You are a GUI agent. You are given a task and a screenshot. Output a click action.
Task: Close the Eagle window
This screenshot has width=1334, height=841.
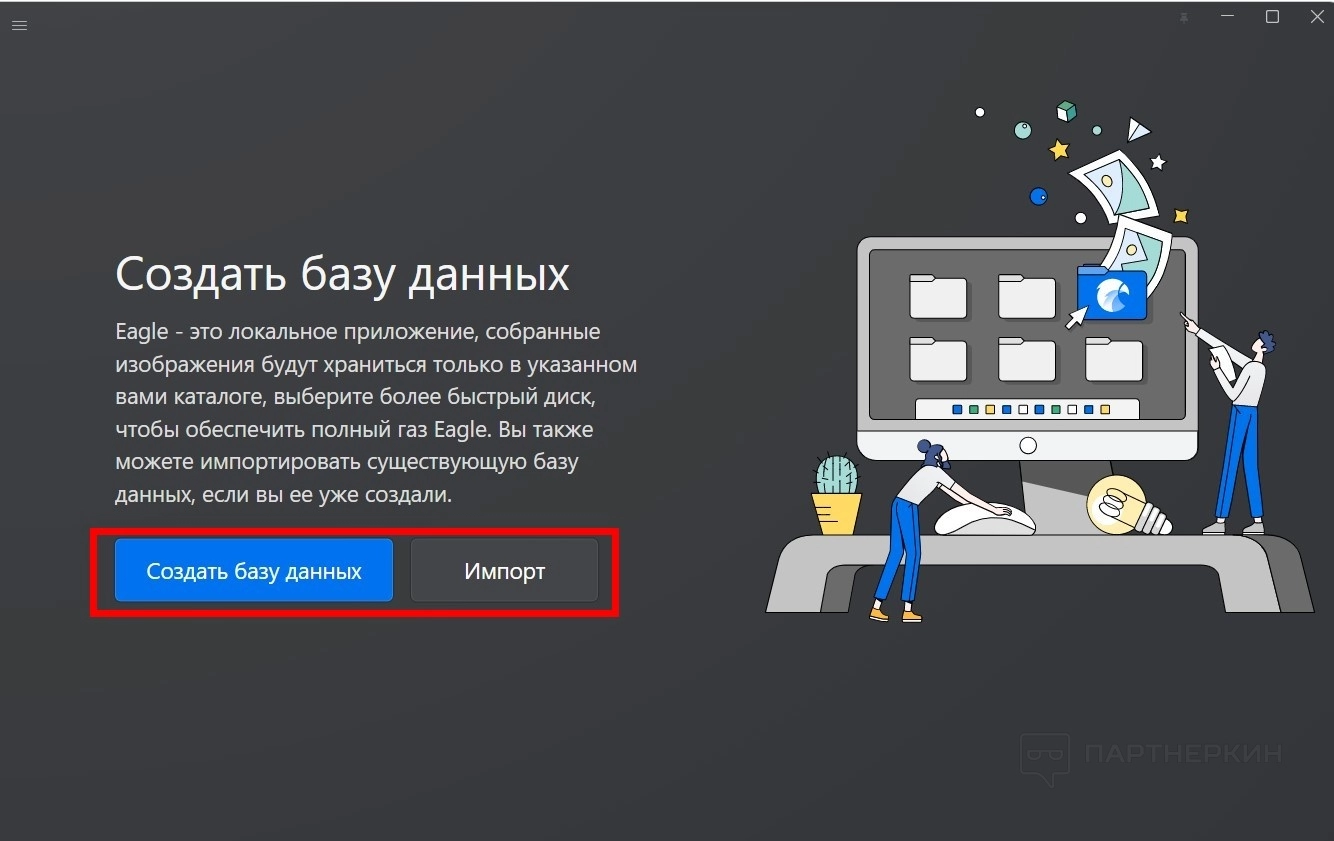click(1317, 17)
